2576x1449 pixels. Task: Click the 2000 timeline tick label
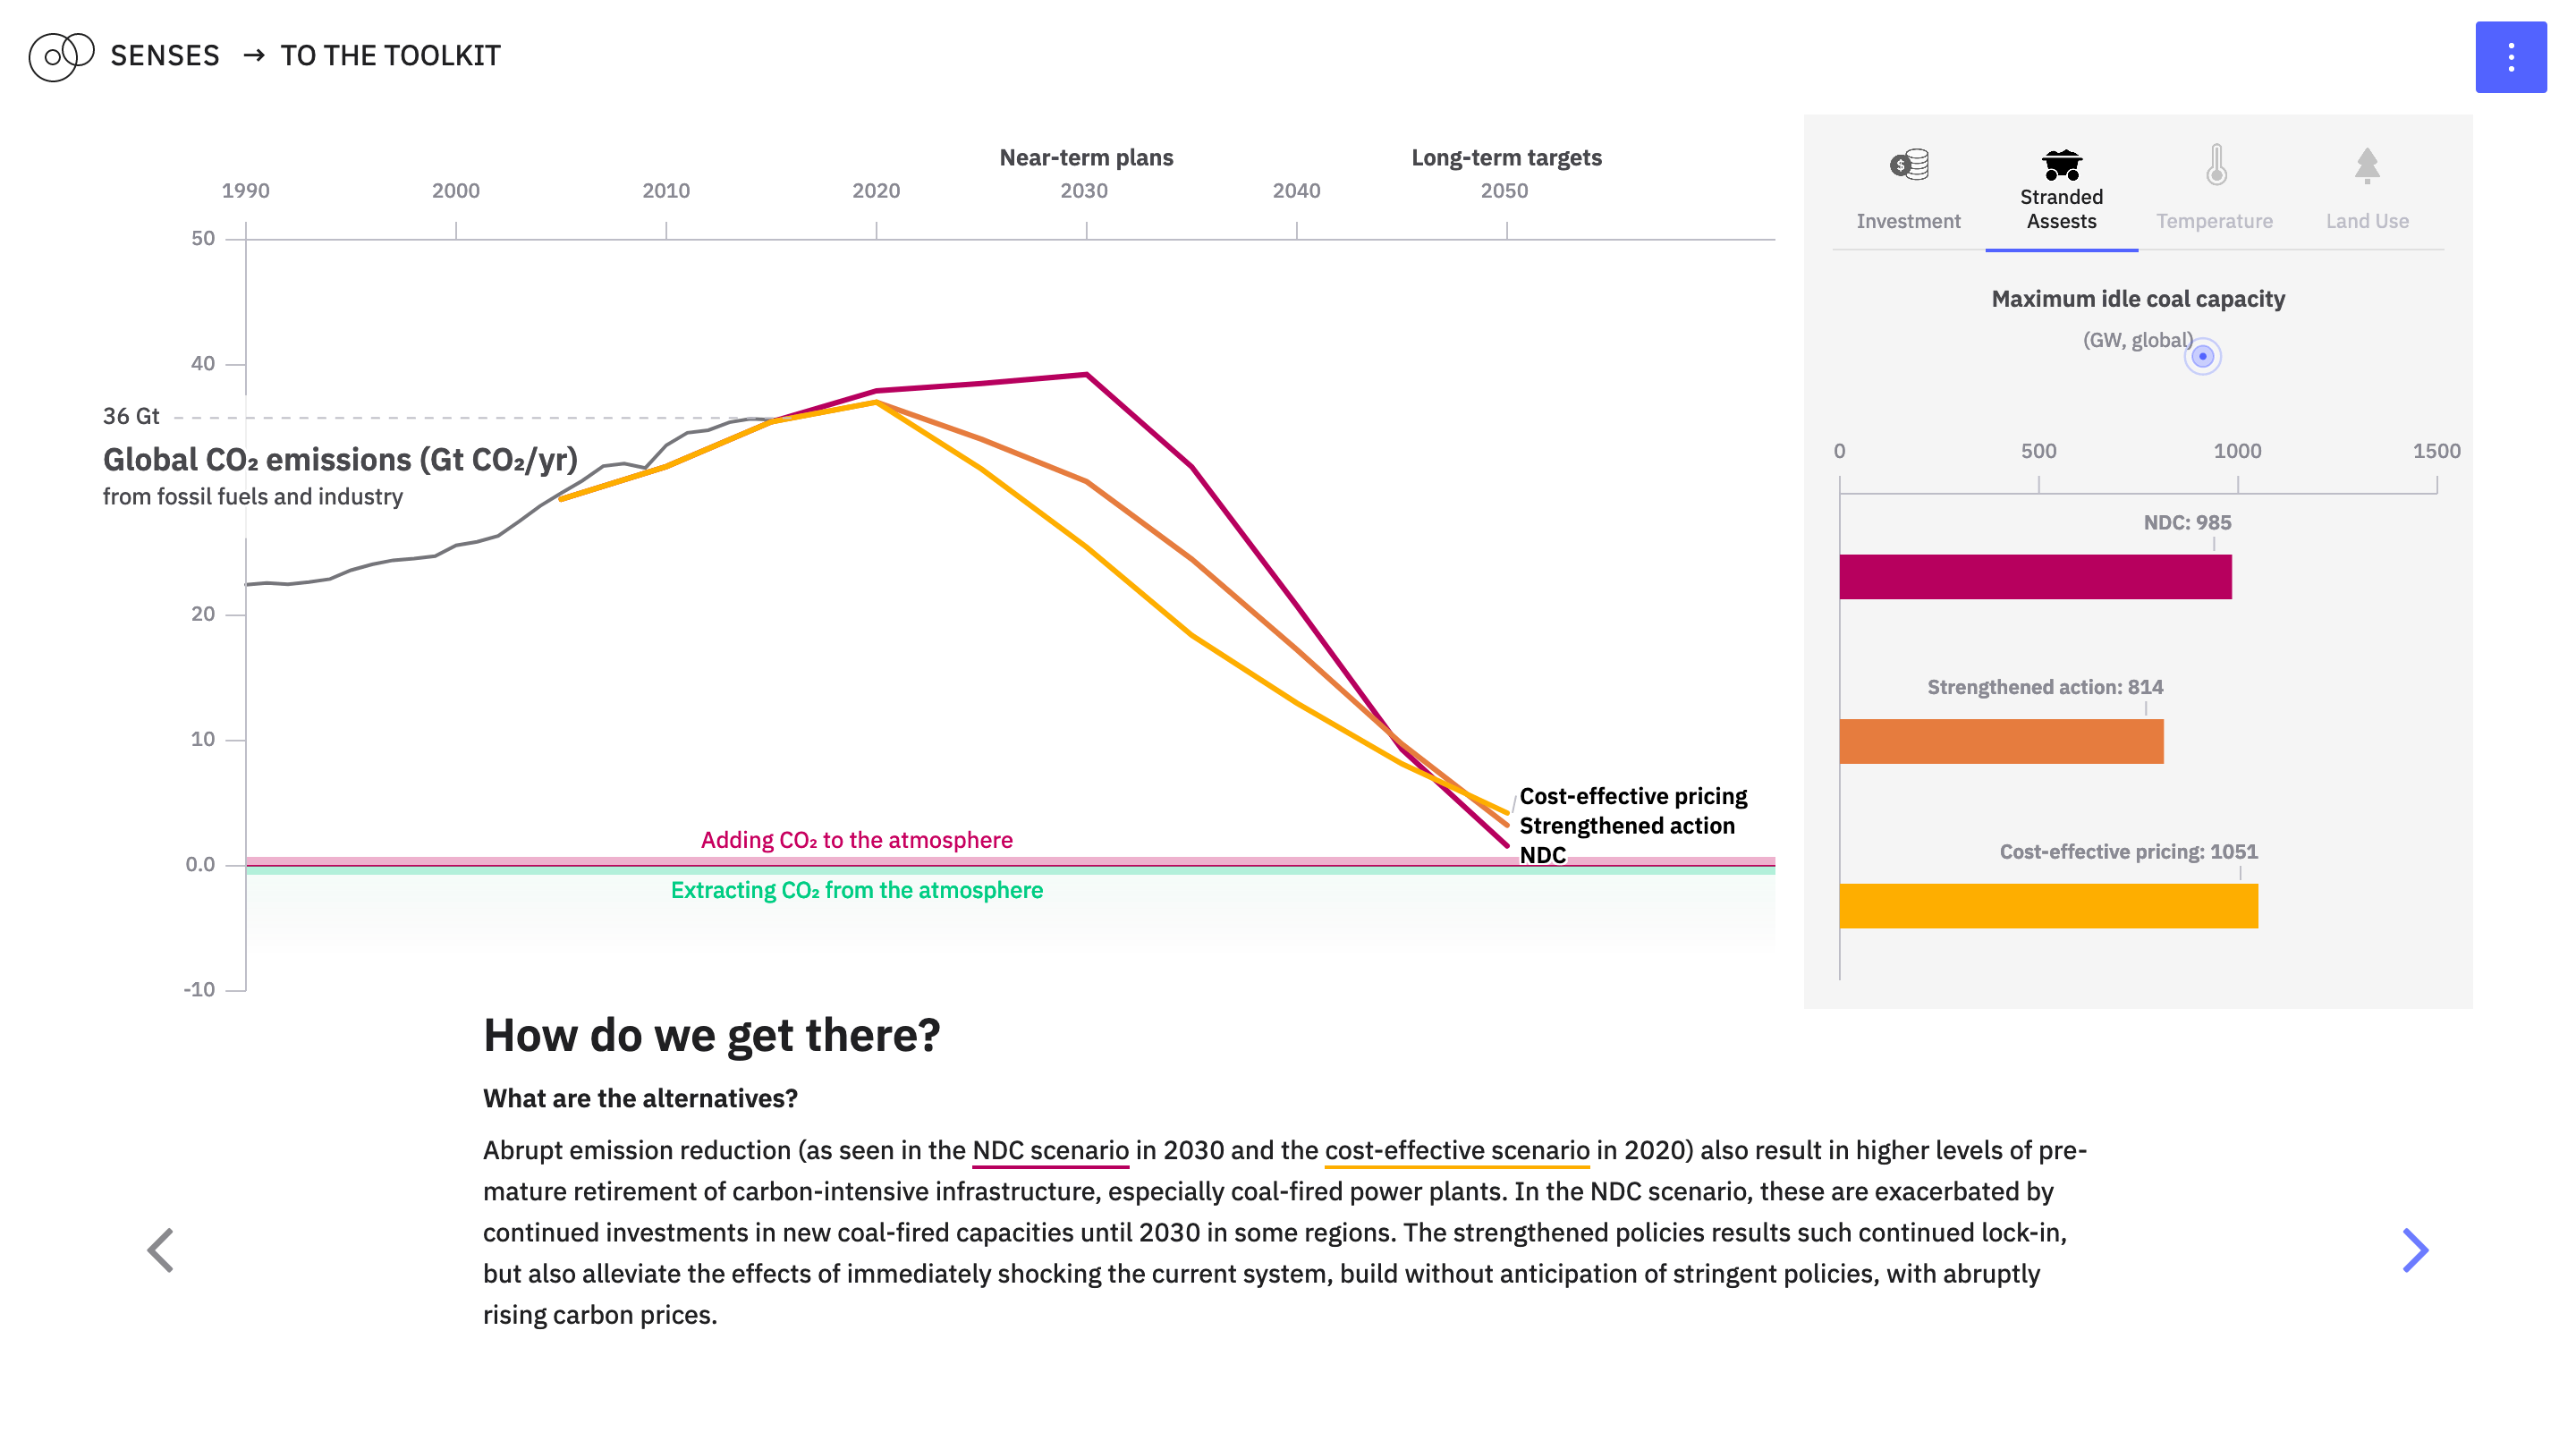455,191
